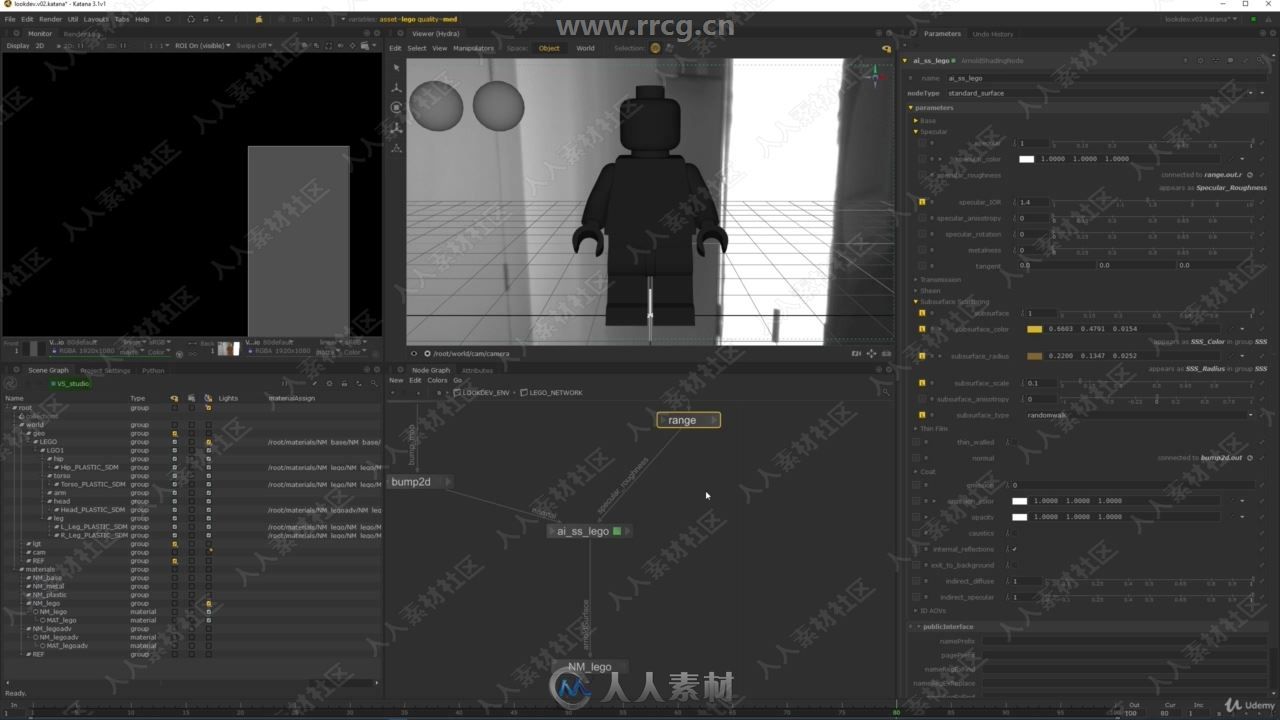Click the frame-all icon at viewer bottom-right
This screenshot has height=720, width=1280.
pyautogui.click(x=871, y=353)
